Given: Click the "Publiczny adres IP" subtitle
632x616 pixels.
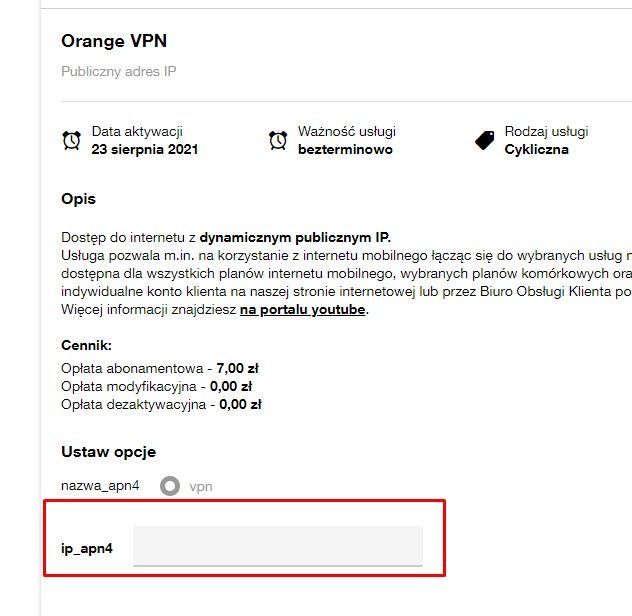Looking at the screenshot, I should 118,72.
